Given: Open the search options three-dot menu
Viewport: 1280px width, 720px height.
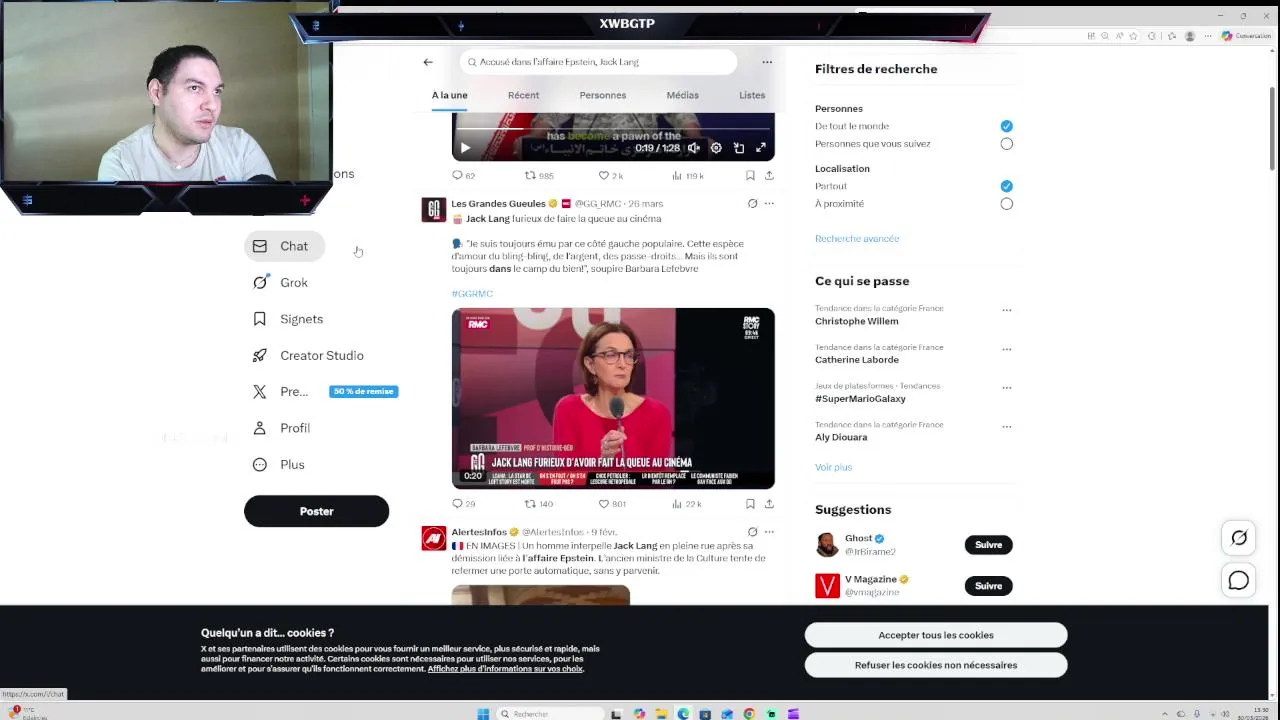Looking at the screenshot, I should pyautogui.click(x=767, y=62).
